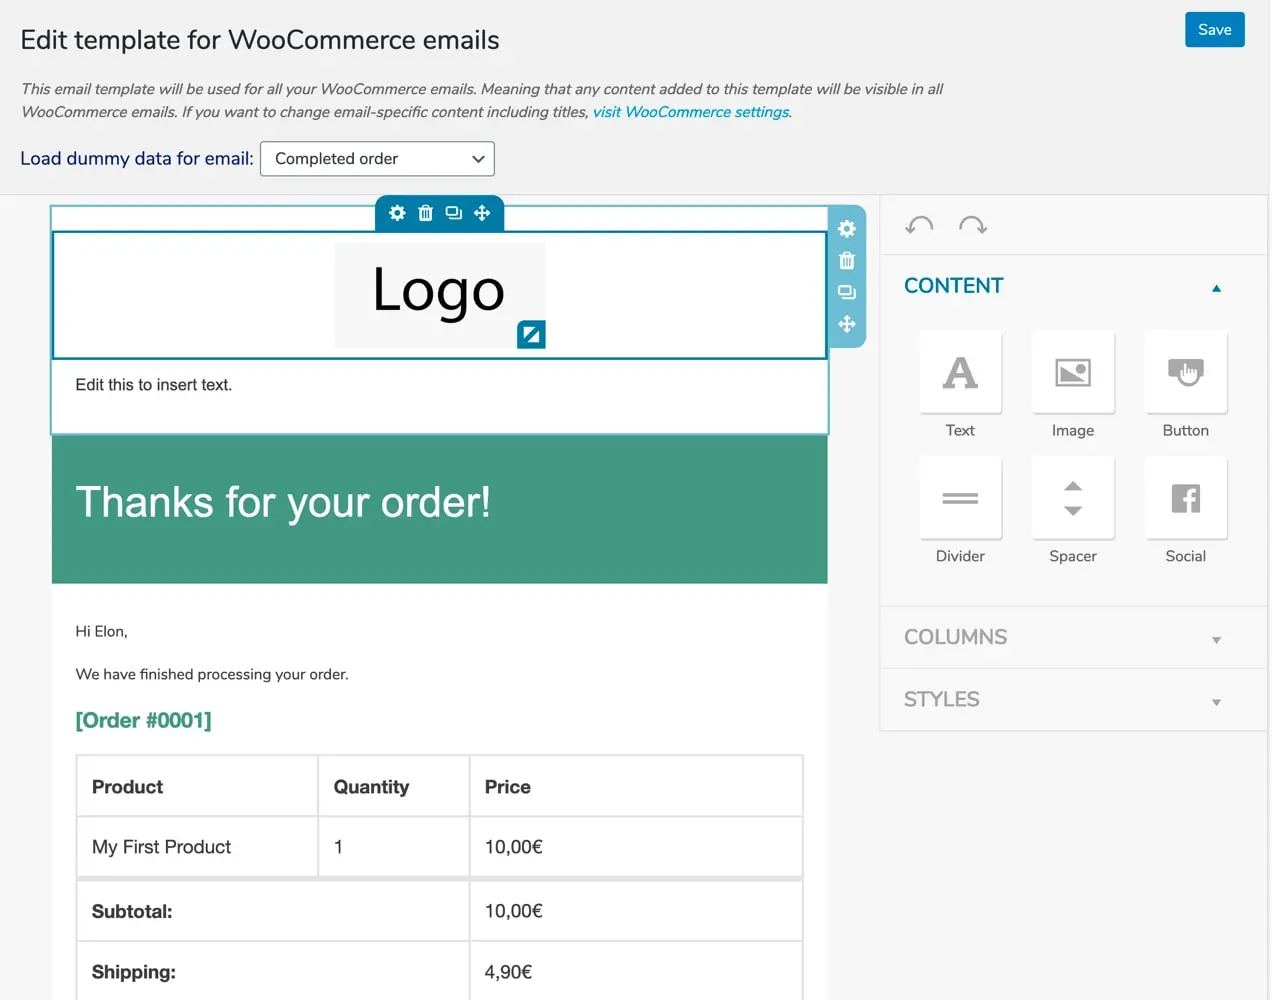This screenshot has width=1272, height=1000.
Task: Open container settings gear on side toolbar
Action: (847, 229)
